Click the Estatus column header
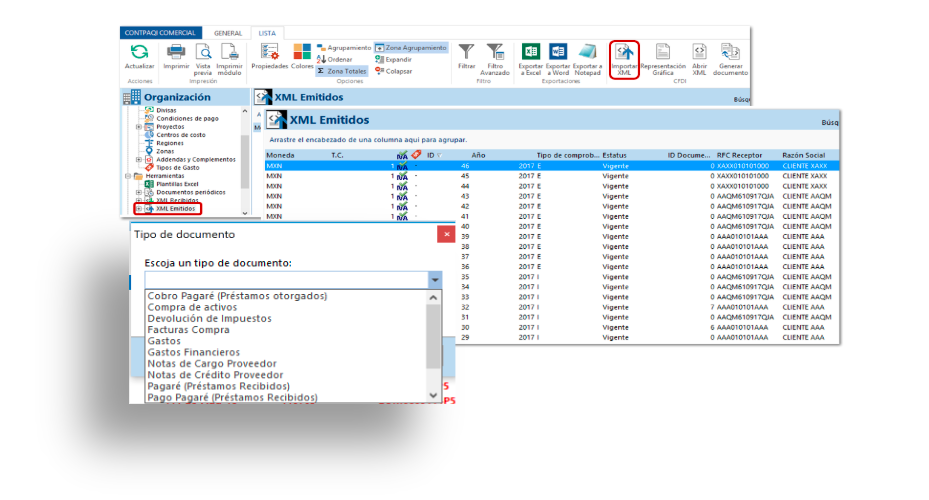929x500 pixels. click(616, 155)
